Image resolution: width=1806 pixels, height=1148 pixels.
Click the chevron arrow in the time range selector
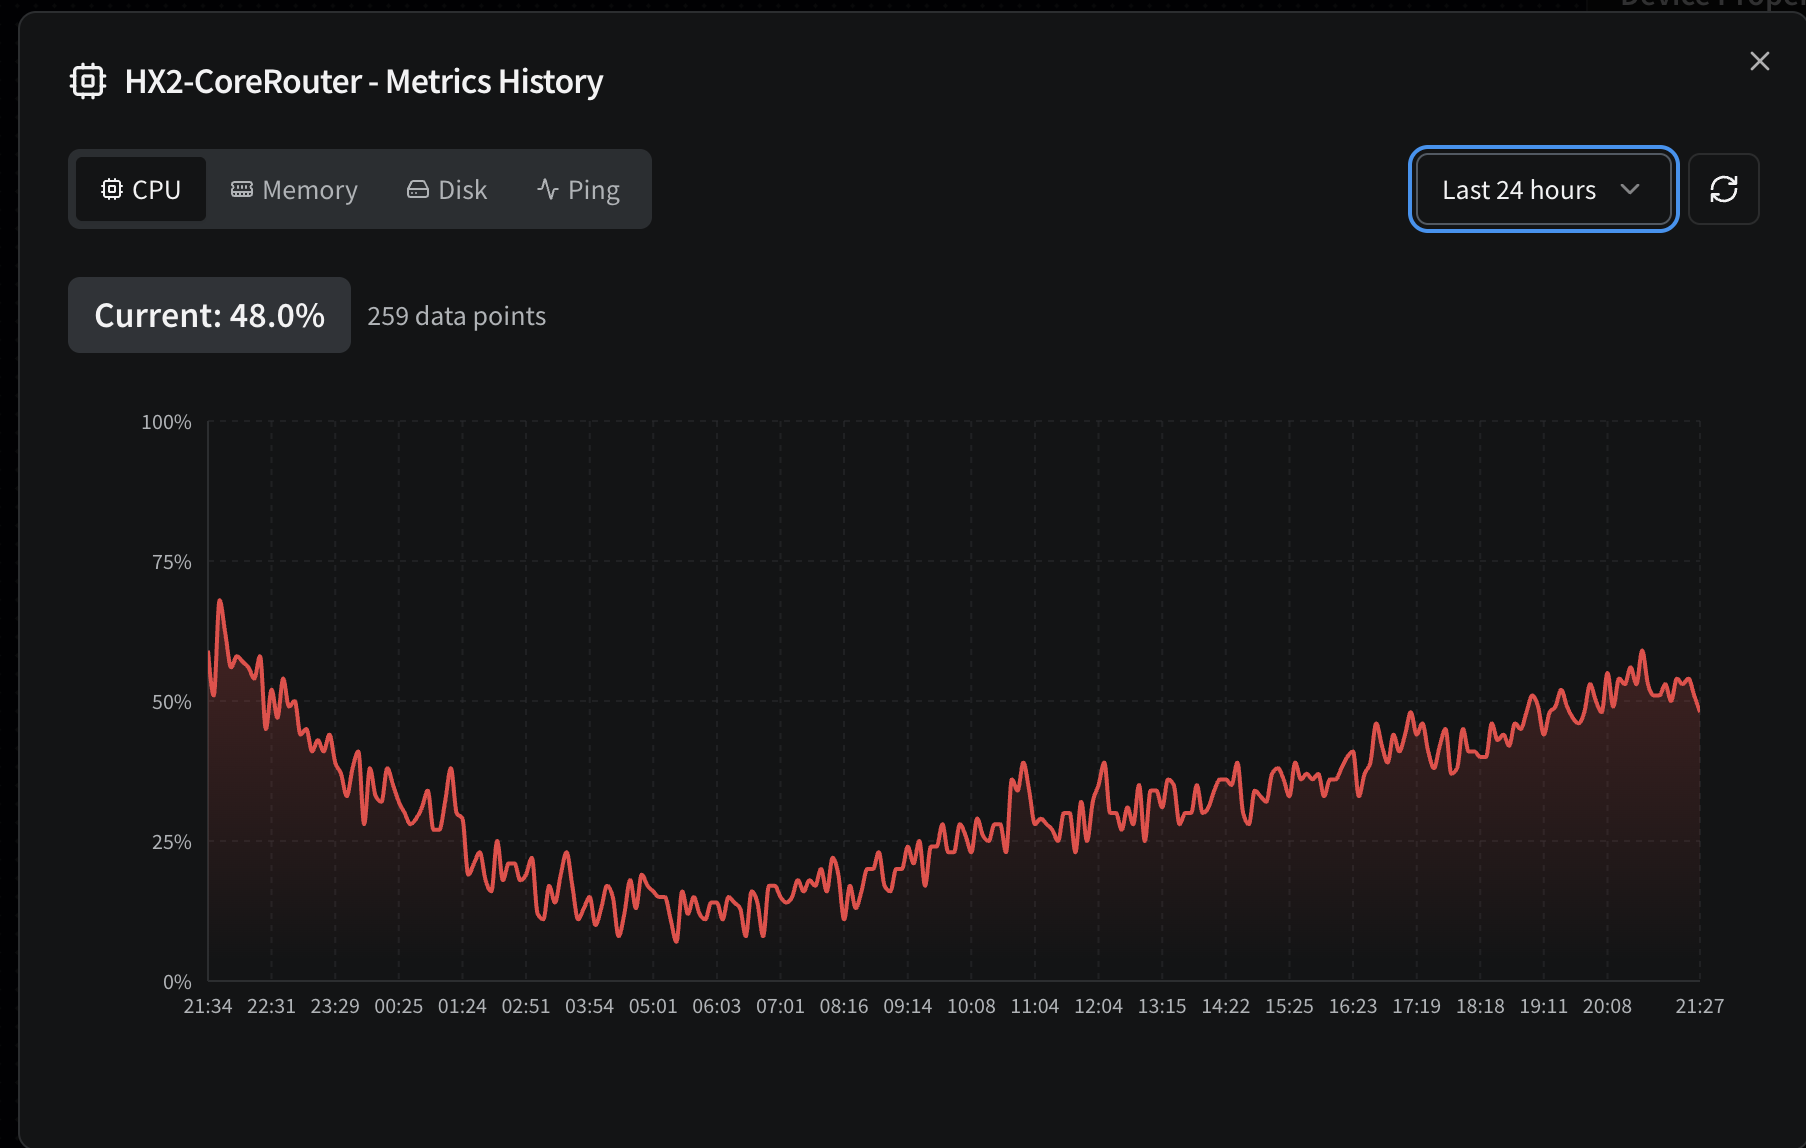click(1629, 189)
